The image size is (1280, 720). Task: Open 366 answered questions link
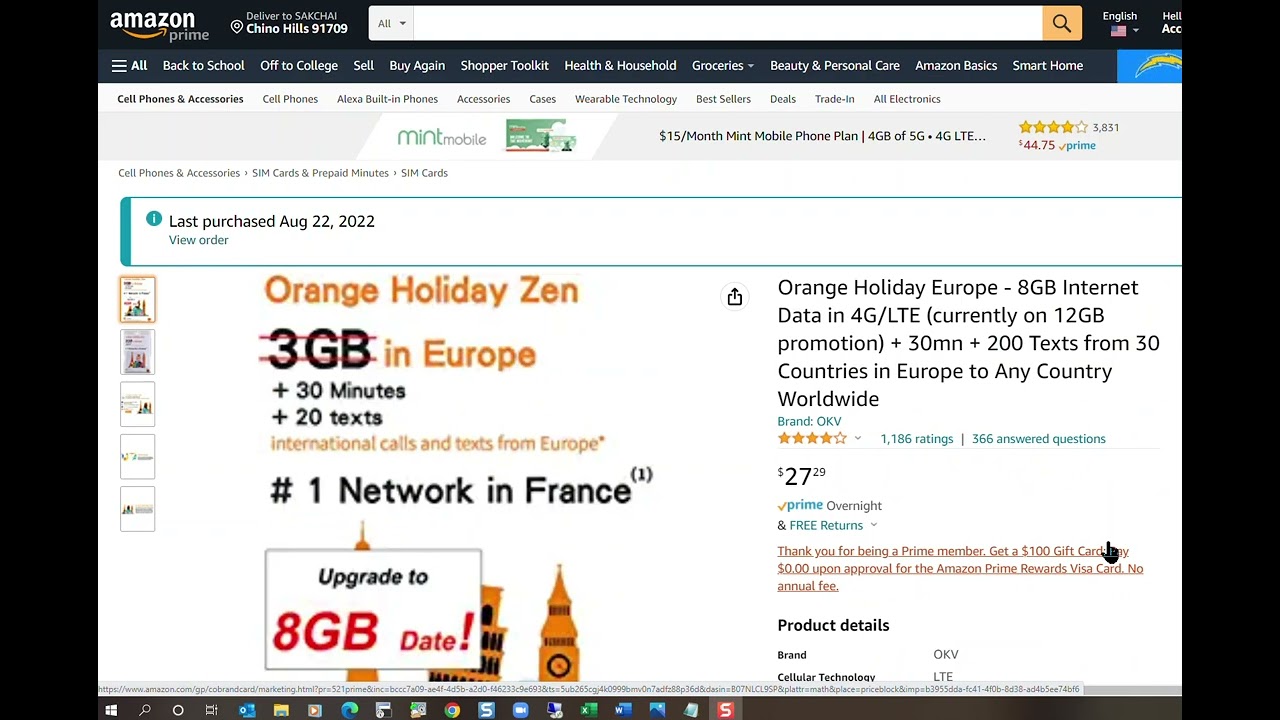click(x=1038, y=439)
